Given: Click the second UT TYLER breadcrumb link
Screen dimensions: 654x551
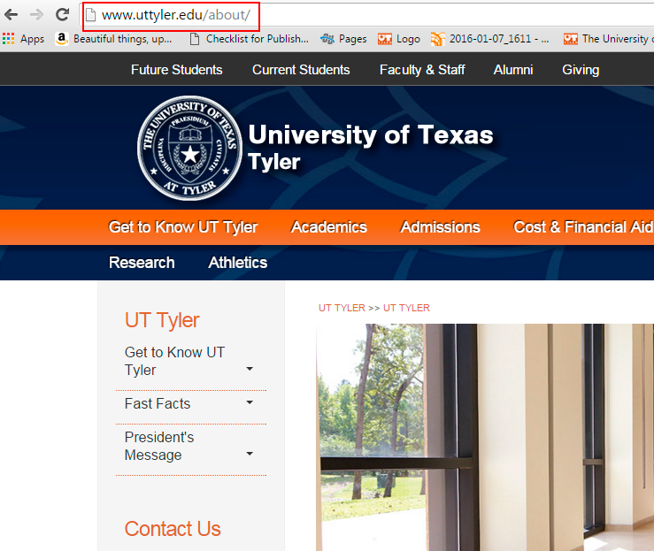Looking at the screenshot, I should pos(406,308).
